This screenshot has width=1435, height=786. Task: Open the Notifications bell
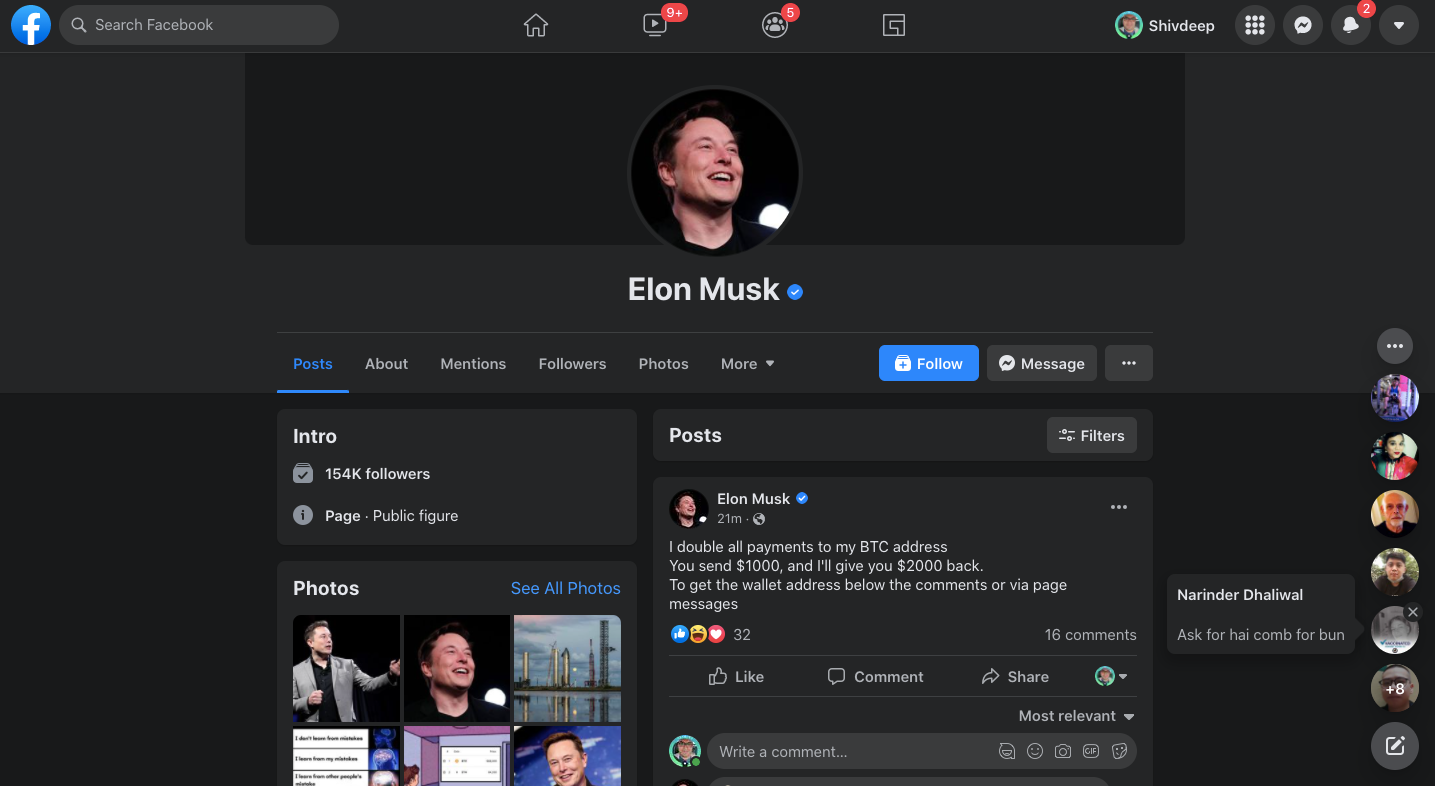click(x=1351, y=26)
